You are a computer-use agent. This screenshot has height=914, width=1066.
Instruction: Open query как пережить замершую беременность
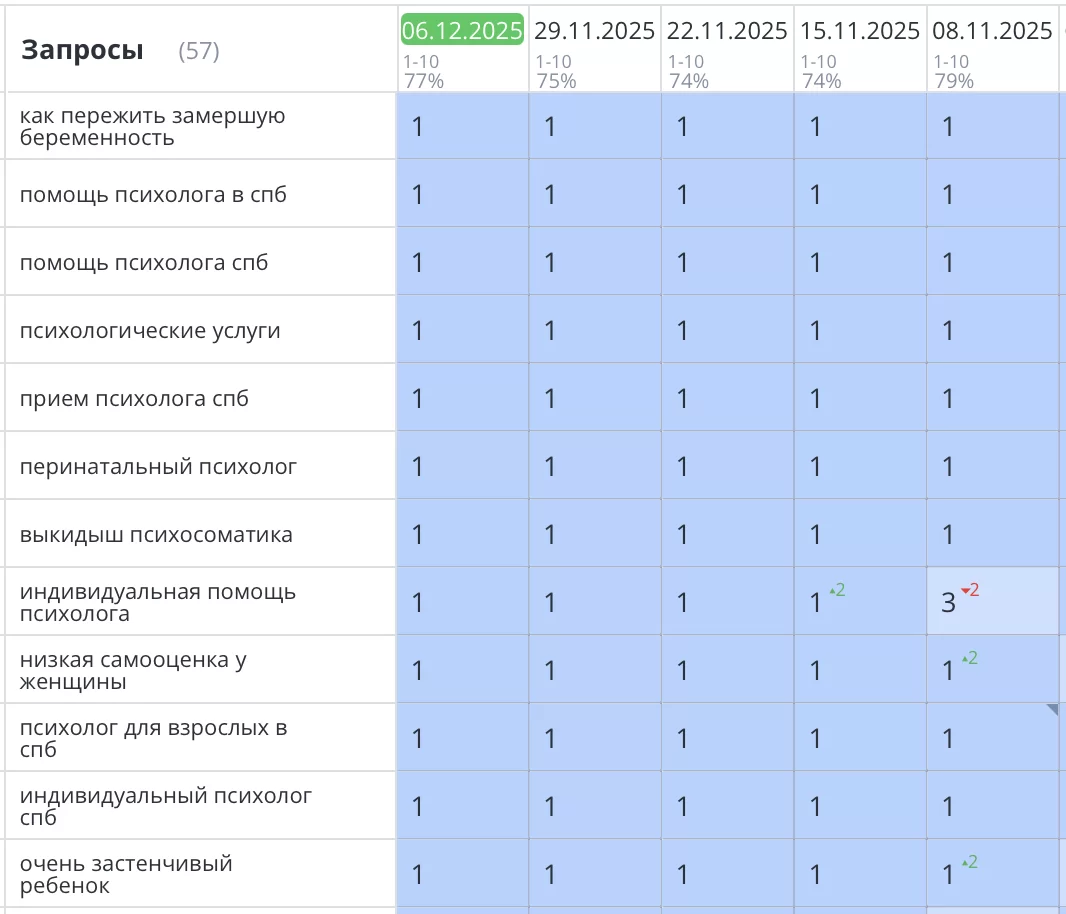click(x=152, y=127)
